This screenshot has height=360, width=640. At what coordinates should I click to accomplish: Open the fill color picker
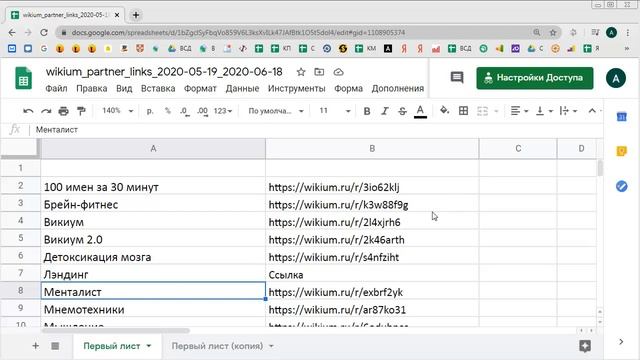[x=444, y=111]
